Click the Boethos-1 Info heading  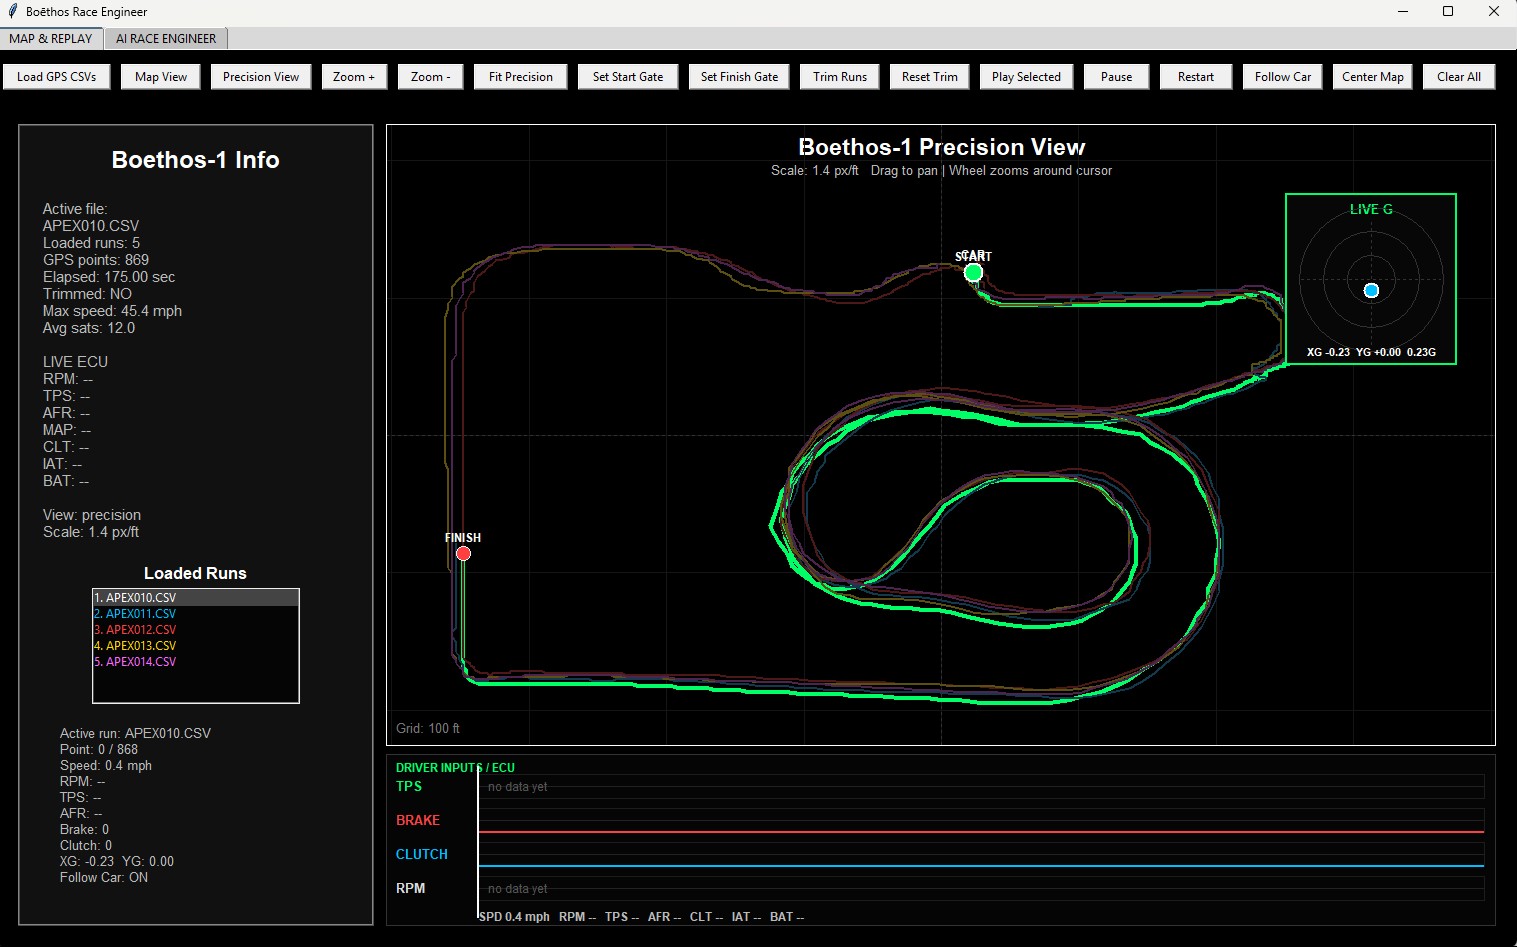pyautogui.click(x=196, y=160)
